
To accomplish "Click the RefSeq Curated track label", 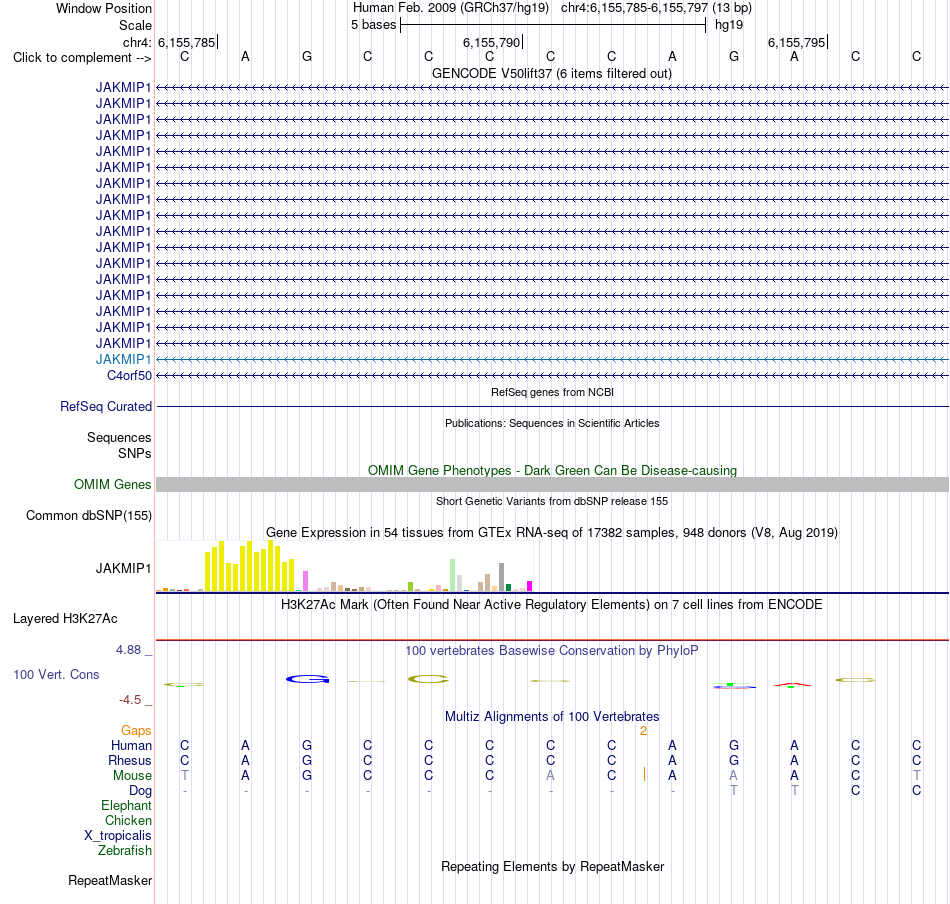I will pyautogui.click(x=105, y=407).
